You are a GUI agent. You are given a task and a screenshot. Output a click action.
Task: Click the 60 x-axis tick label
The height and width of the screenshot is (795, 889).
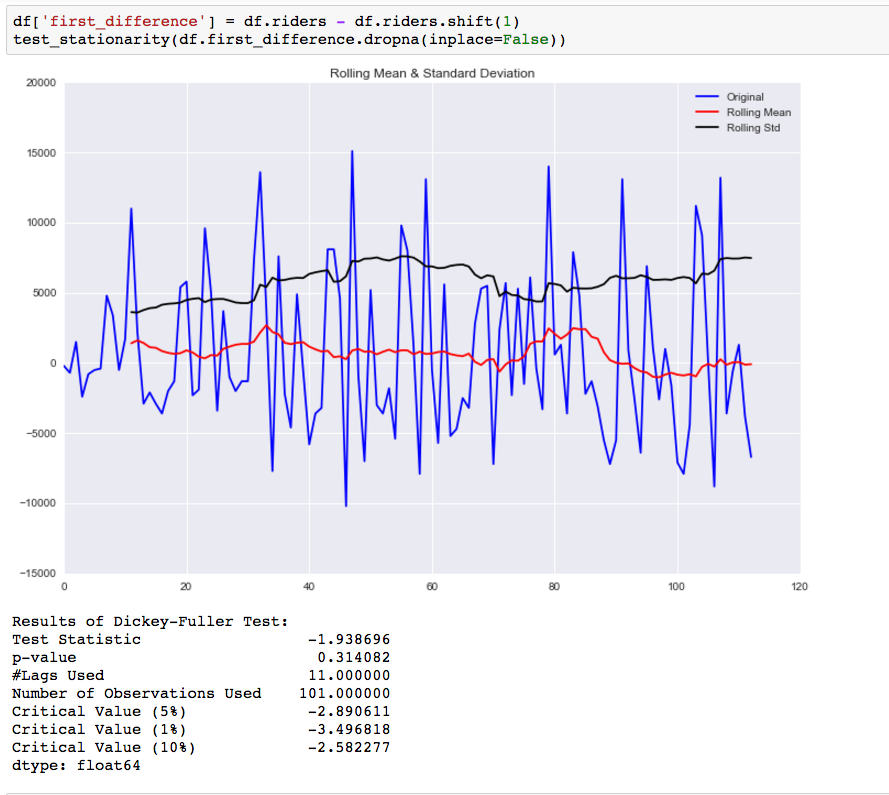pos(432,586)
